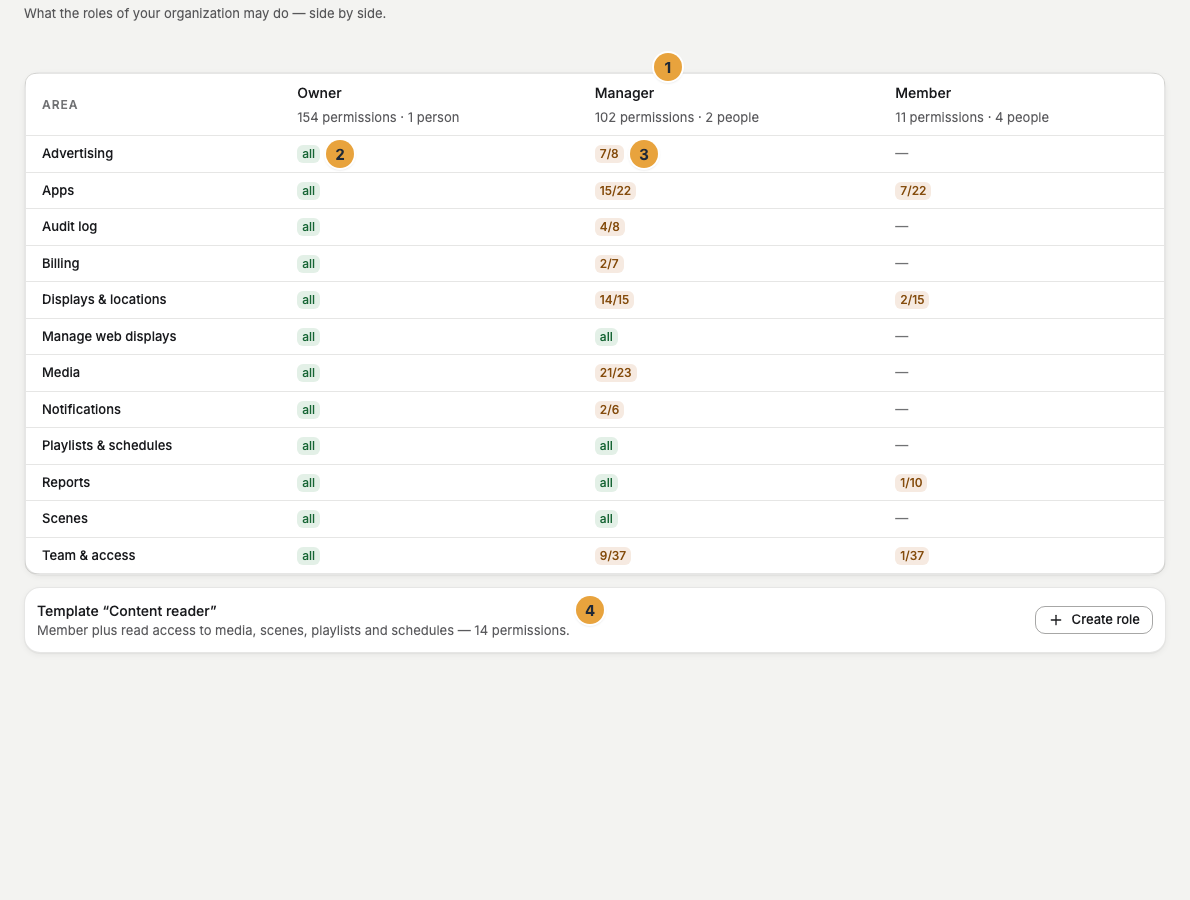Click "154 permissions · 1 person" text
The image size is (1190, 900).
[x=378, y=118]
